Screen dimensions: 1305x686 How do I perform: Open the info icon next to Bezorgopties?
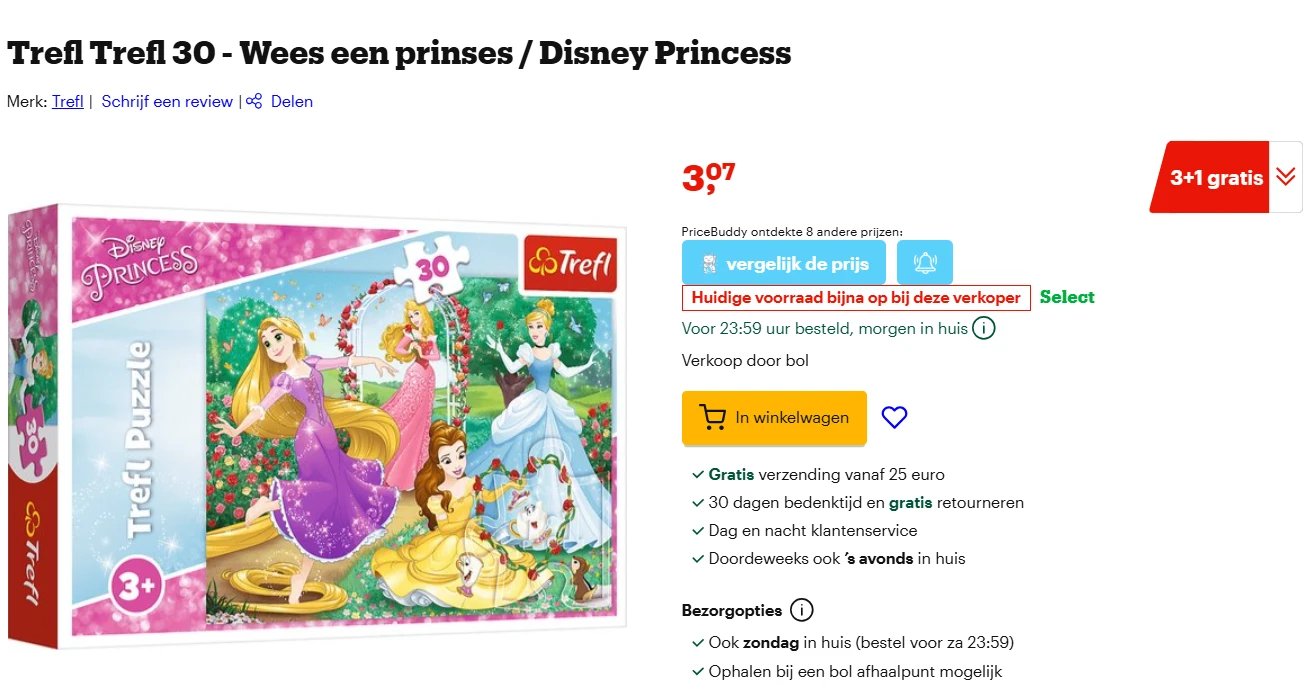pyautogui.click(x=804, y=610)
